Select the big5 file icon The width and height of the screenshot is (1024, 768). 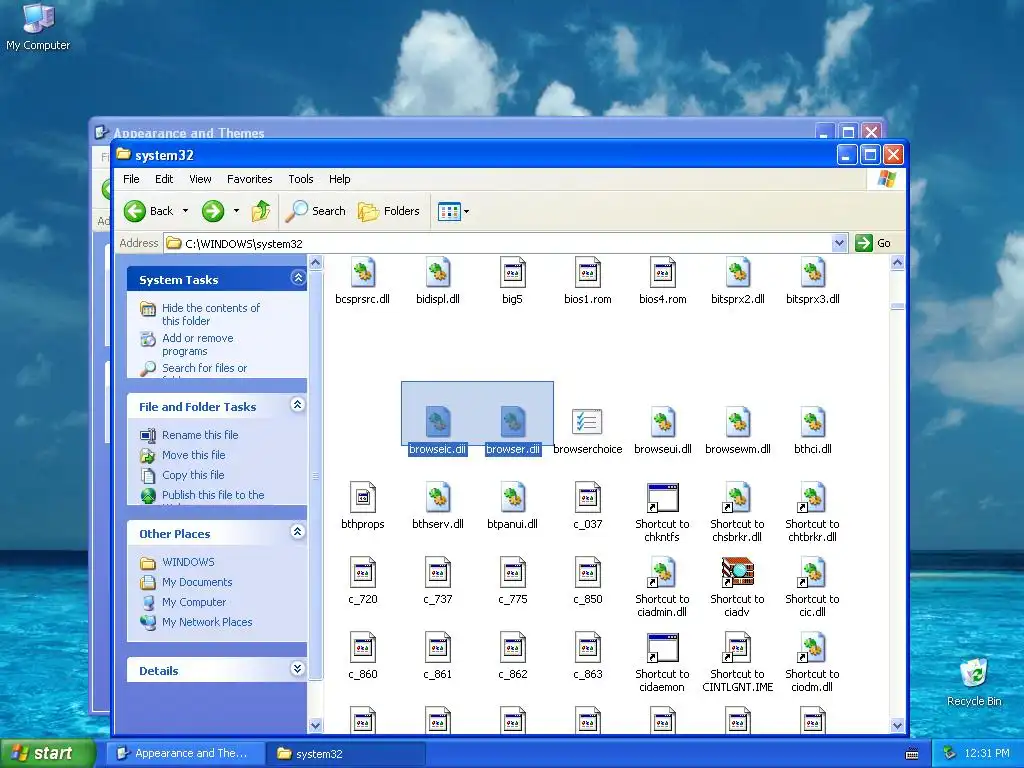(x=513, y=272)
